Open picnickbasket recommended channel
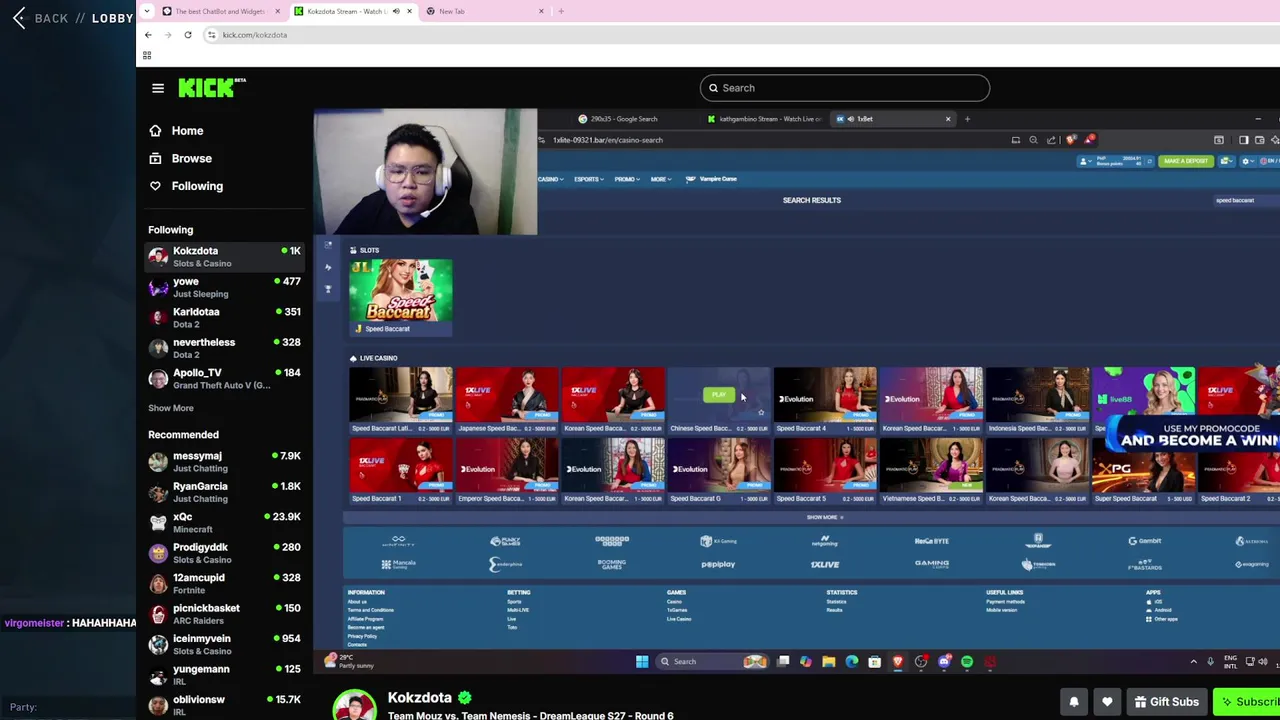1280x720 pixels. 224,614
